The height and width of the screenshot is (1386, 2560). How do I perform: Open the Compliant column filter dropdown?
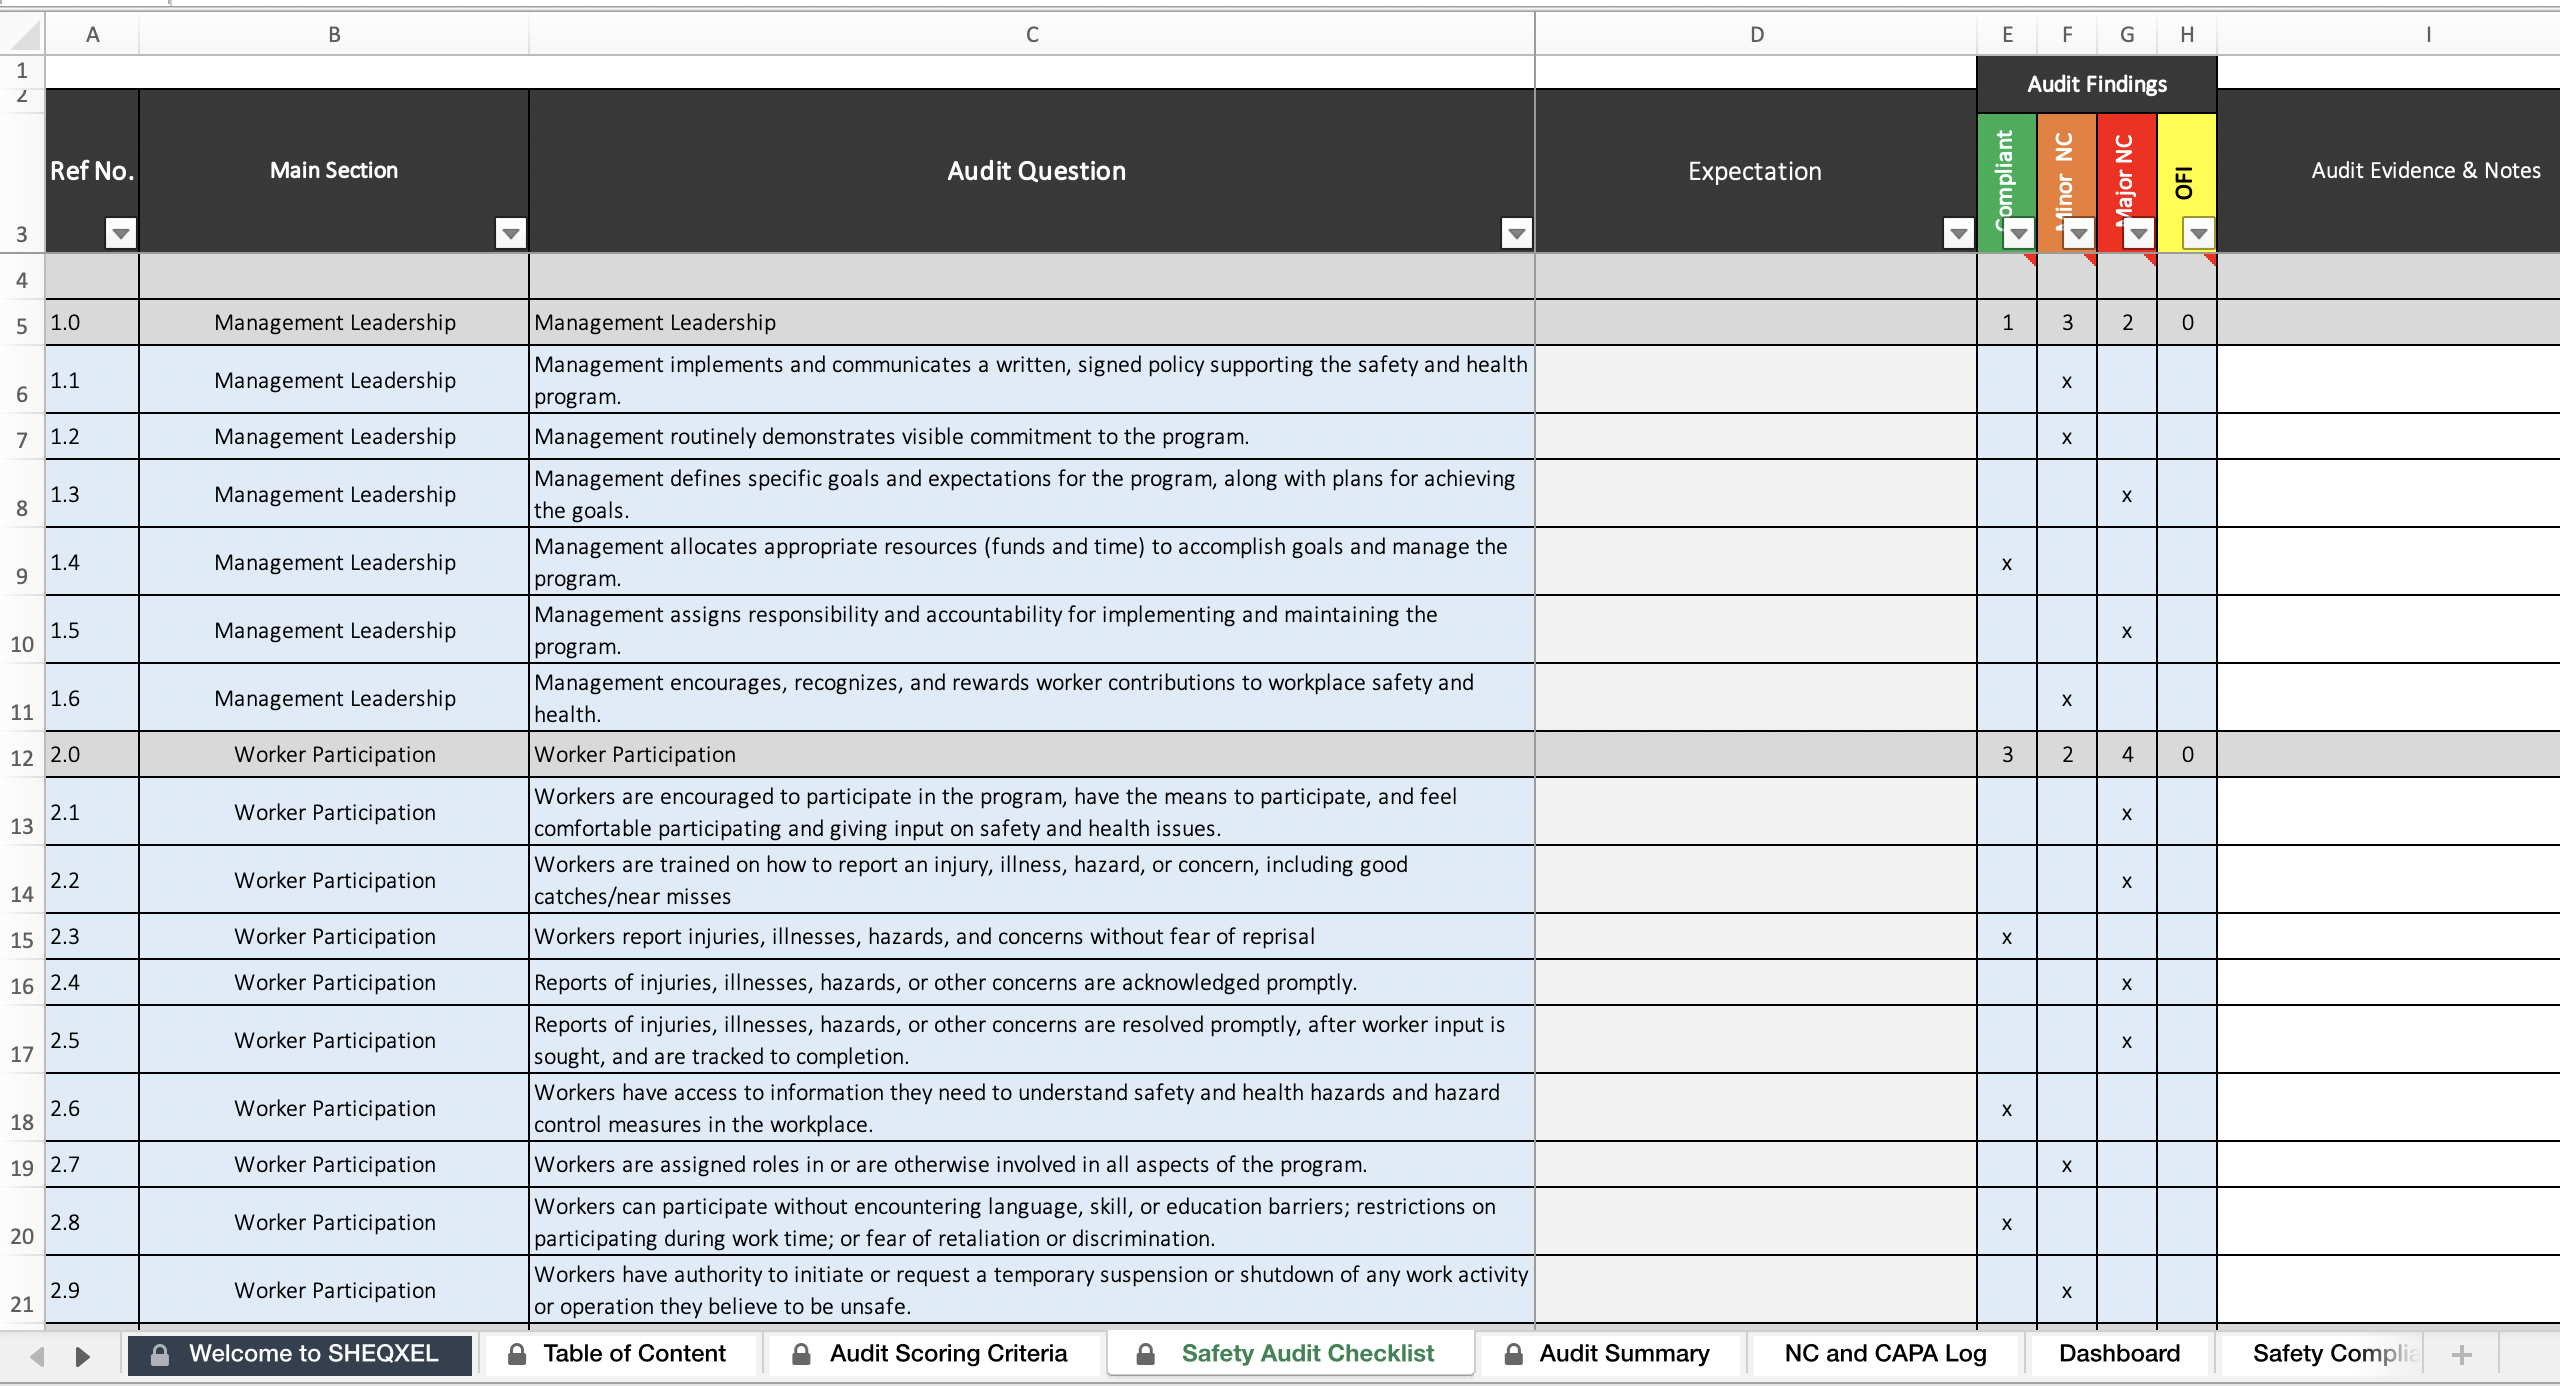(x=2019, y=234)
